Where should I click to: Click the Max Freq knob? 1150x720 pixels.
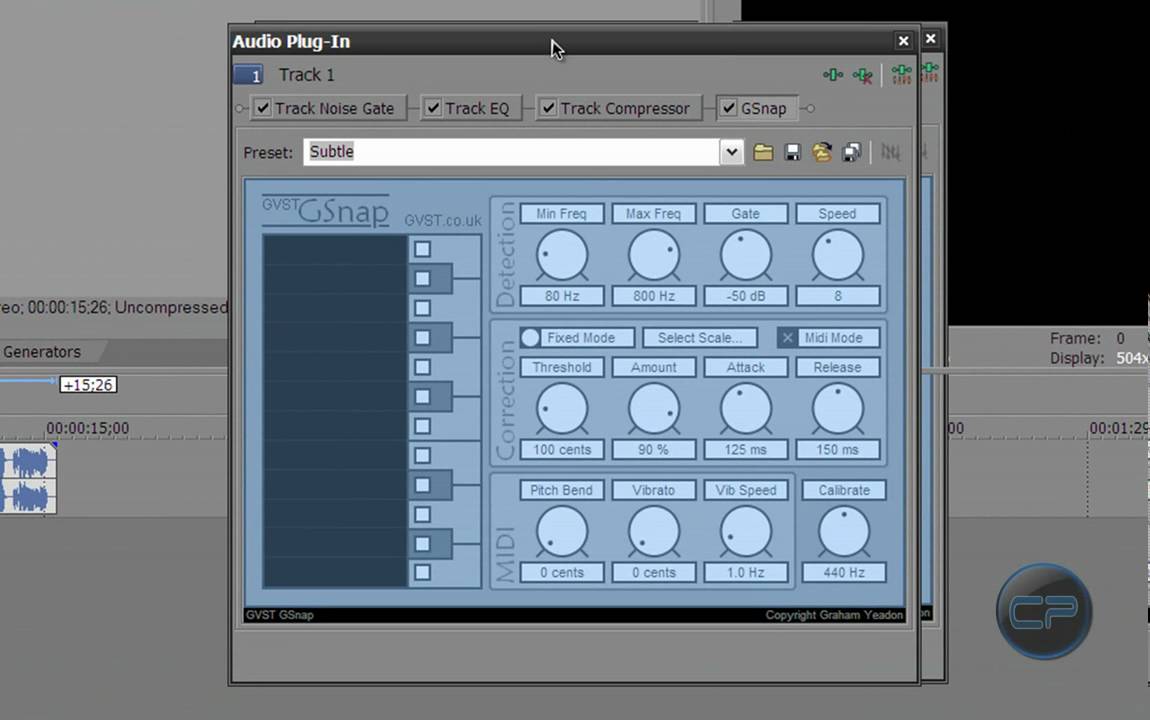tap(653, 255)
